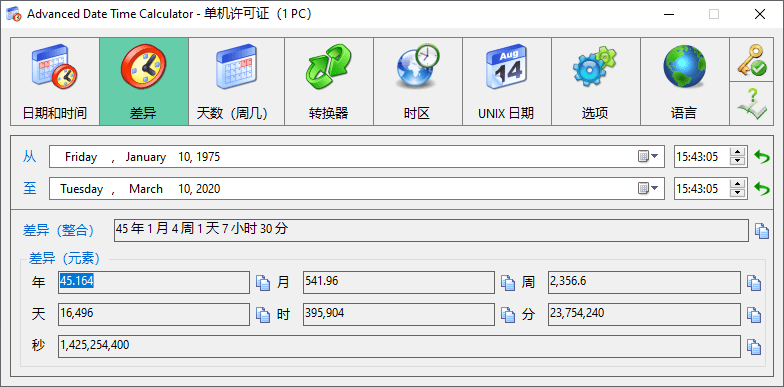Copy the 时 value 395,904

508,314
